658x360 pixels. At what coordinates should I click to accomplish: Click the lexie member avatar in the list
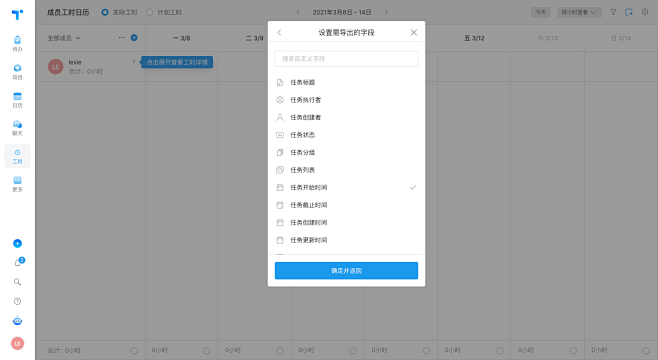click(x=55, y=67)
